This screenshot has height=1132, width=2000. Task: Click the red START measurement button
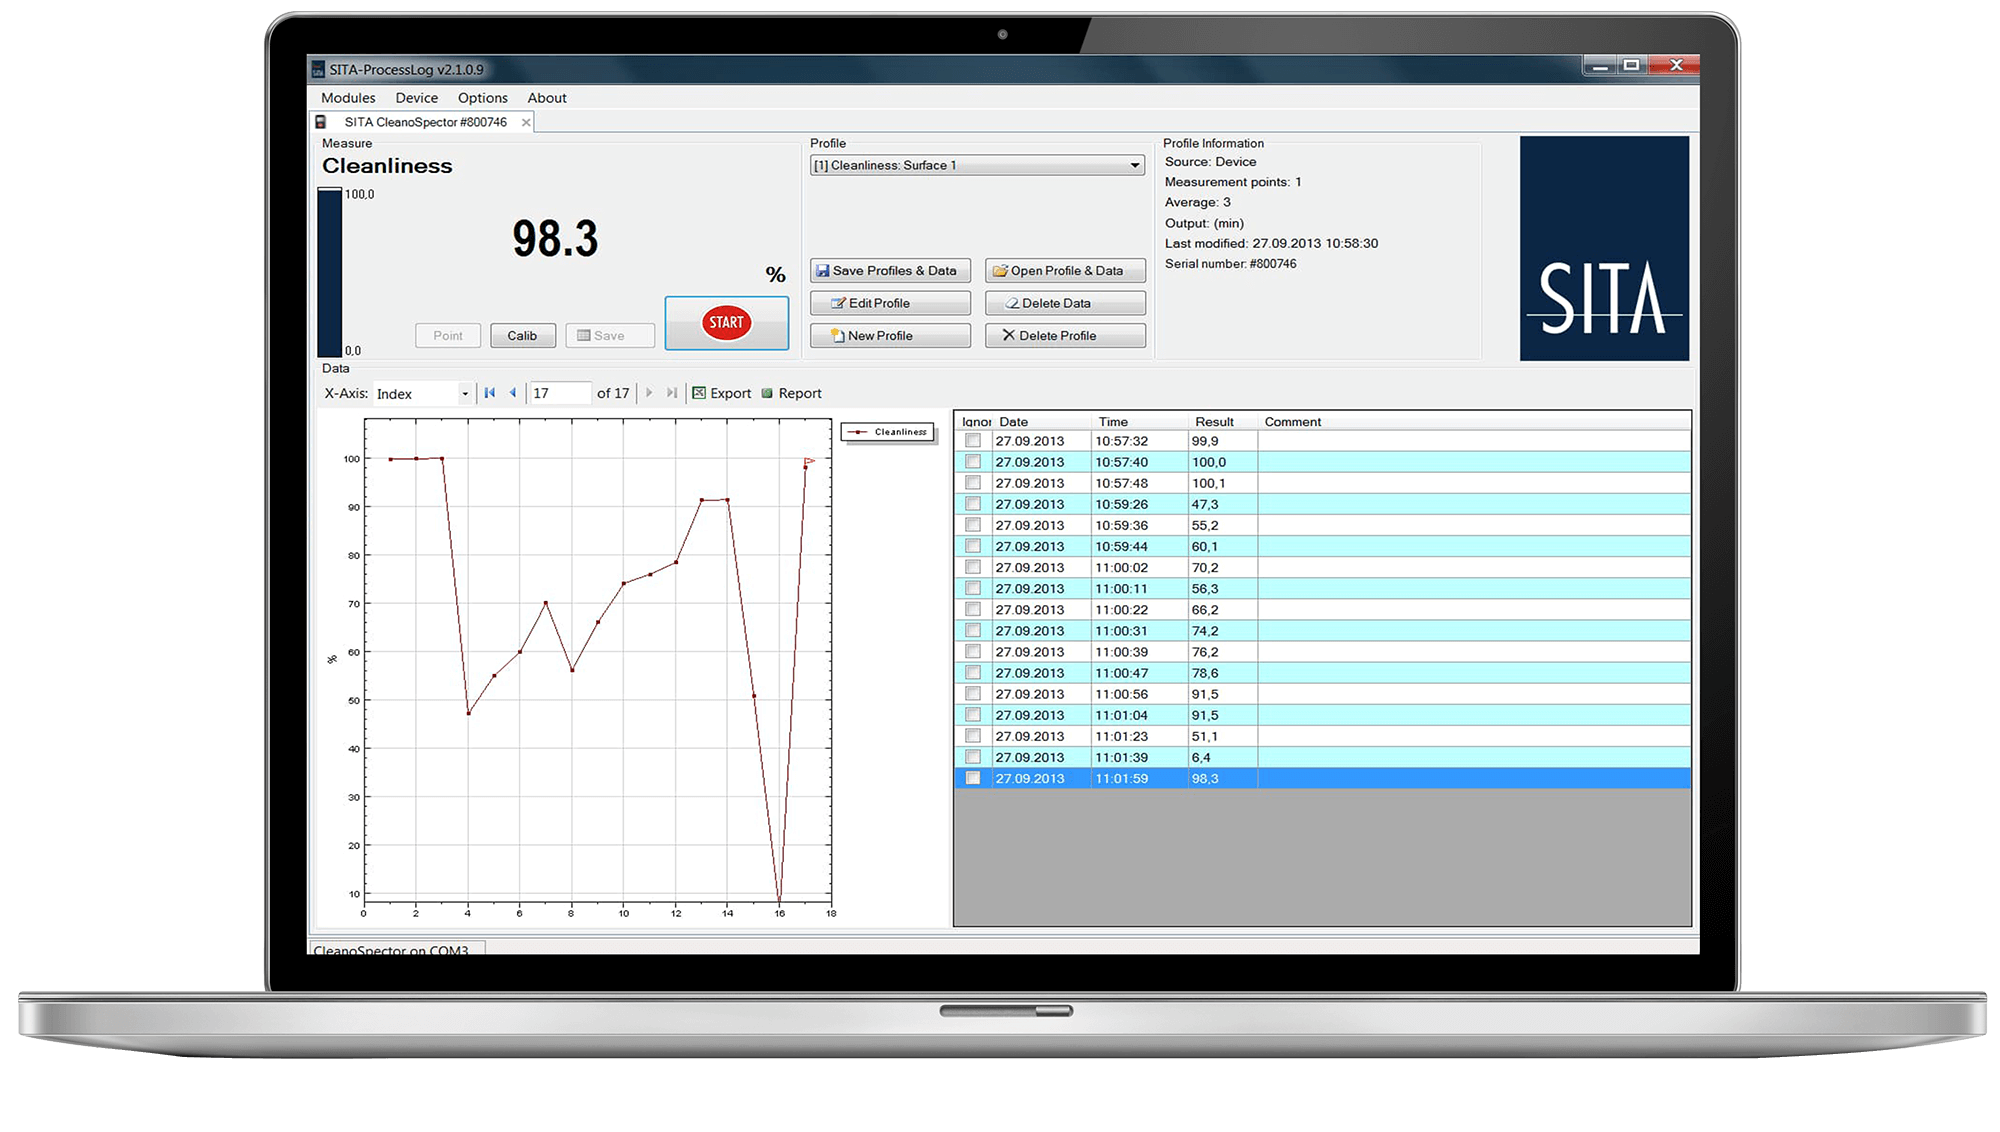click(x=726, y=322)
